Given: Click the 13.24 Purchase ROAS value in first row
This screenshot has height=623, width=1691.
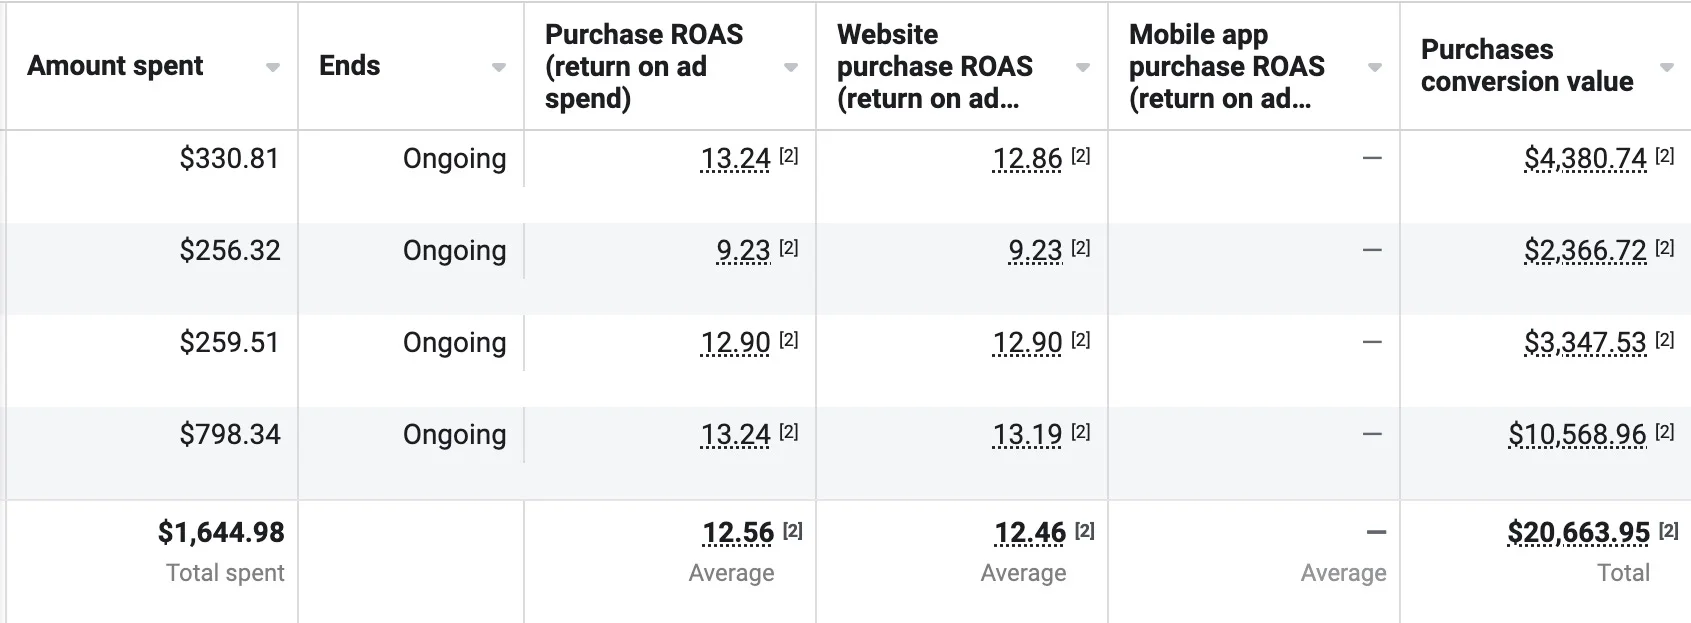Looking at the screenshot, I should [x=735, y=159].
